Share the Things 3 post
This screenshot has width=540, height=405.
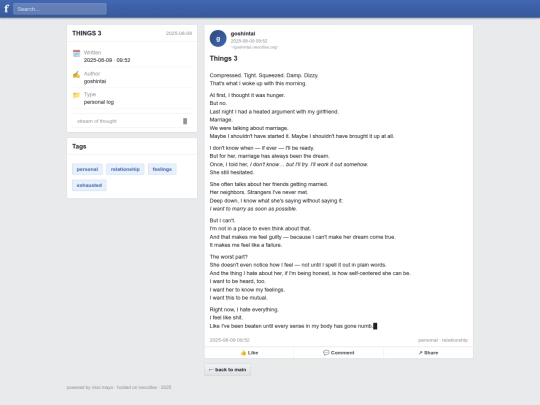[428, 353]
